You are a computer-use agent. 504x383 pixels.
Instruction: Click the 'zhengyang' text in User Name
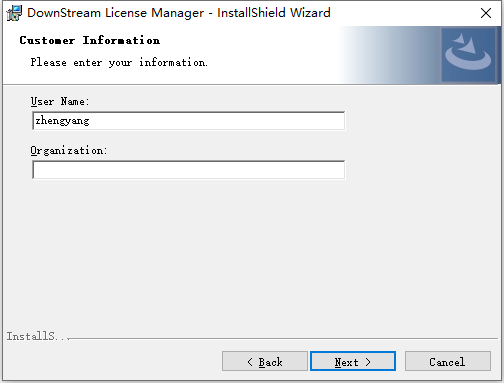[62, 121]
